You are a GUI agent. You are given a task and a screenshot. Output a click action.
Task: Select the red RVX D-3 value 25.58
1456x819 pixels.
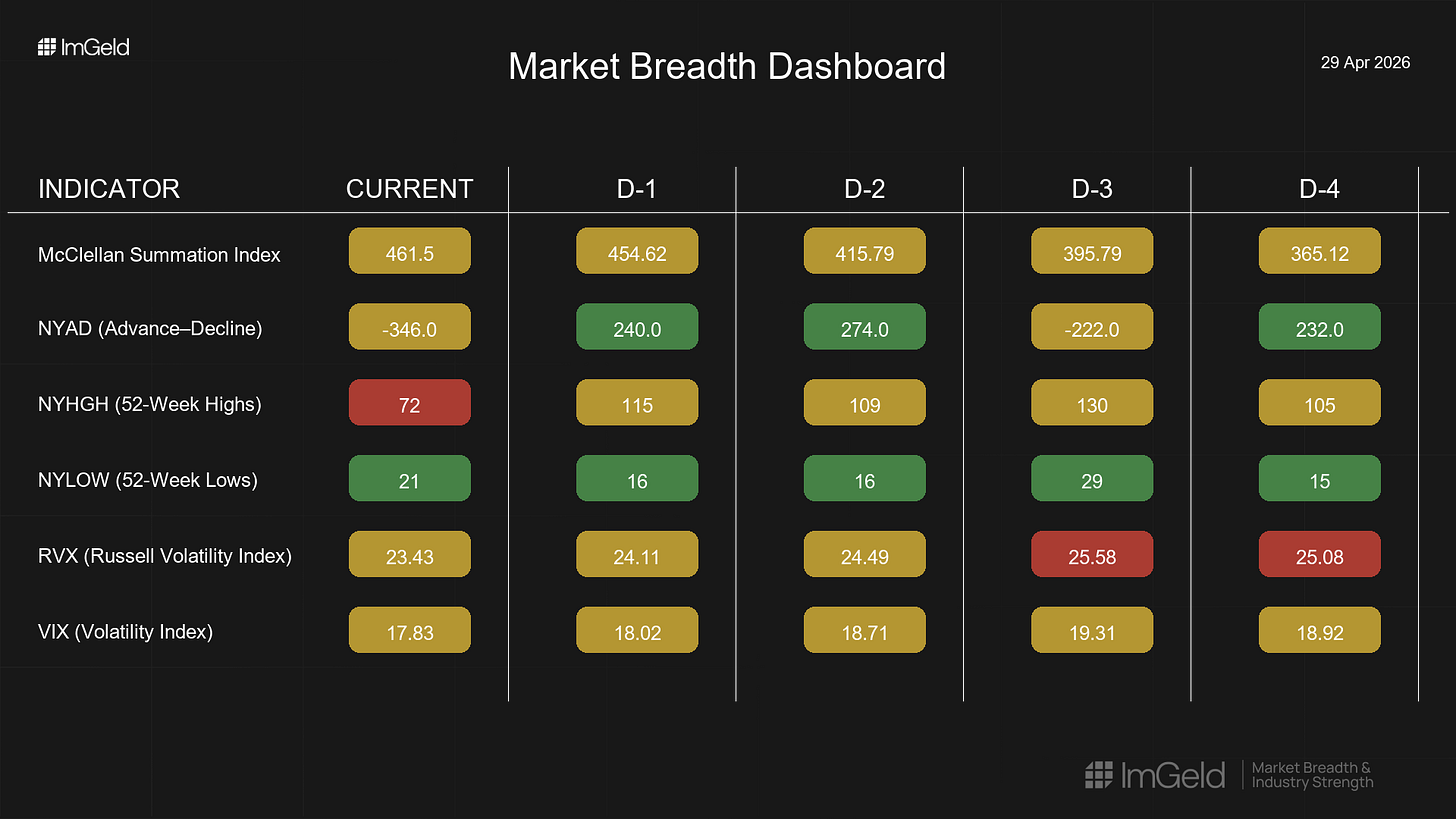(1092, 554)
